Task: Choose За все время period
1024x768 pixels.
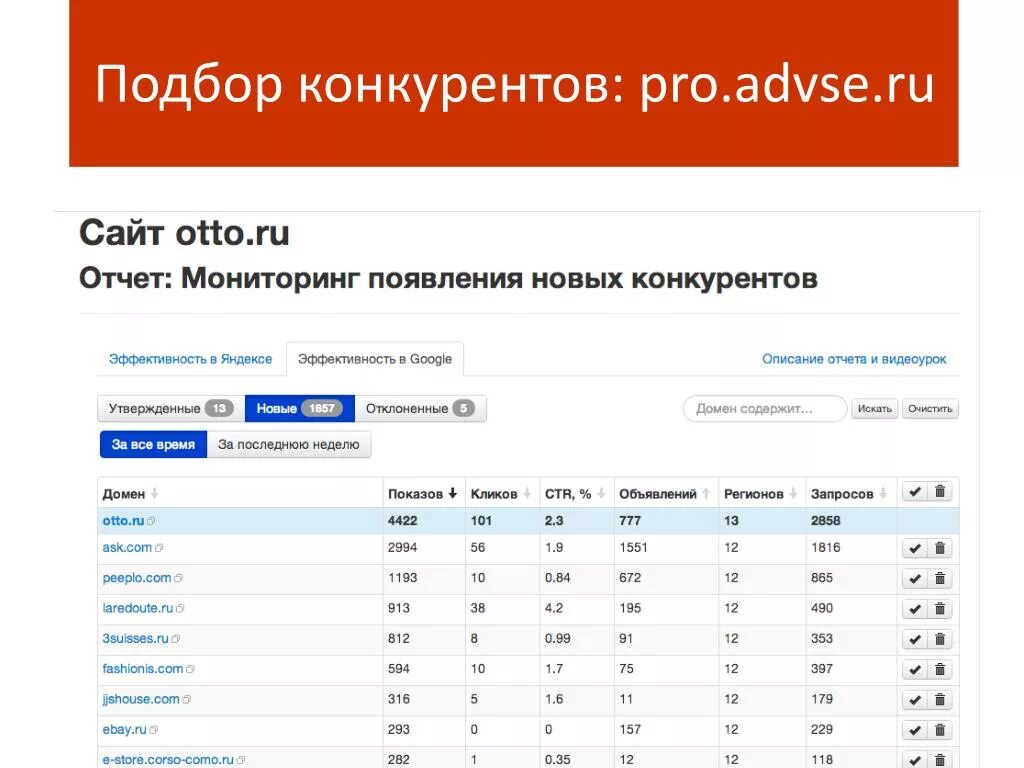Action: pos(153,445)
